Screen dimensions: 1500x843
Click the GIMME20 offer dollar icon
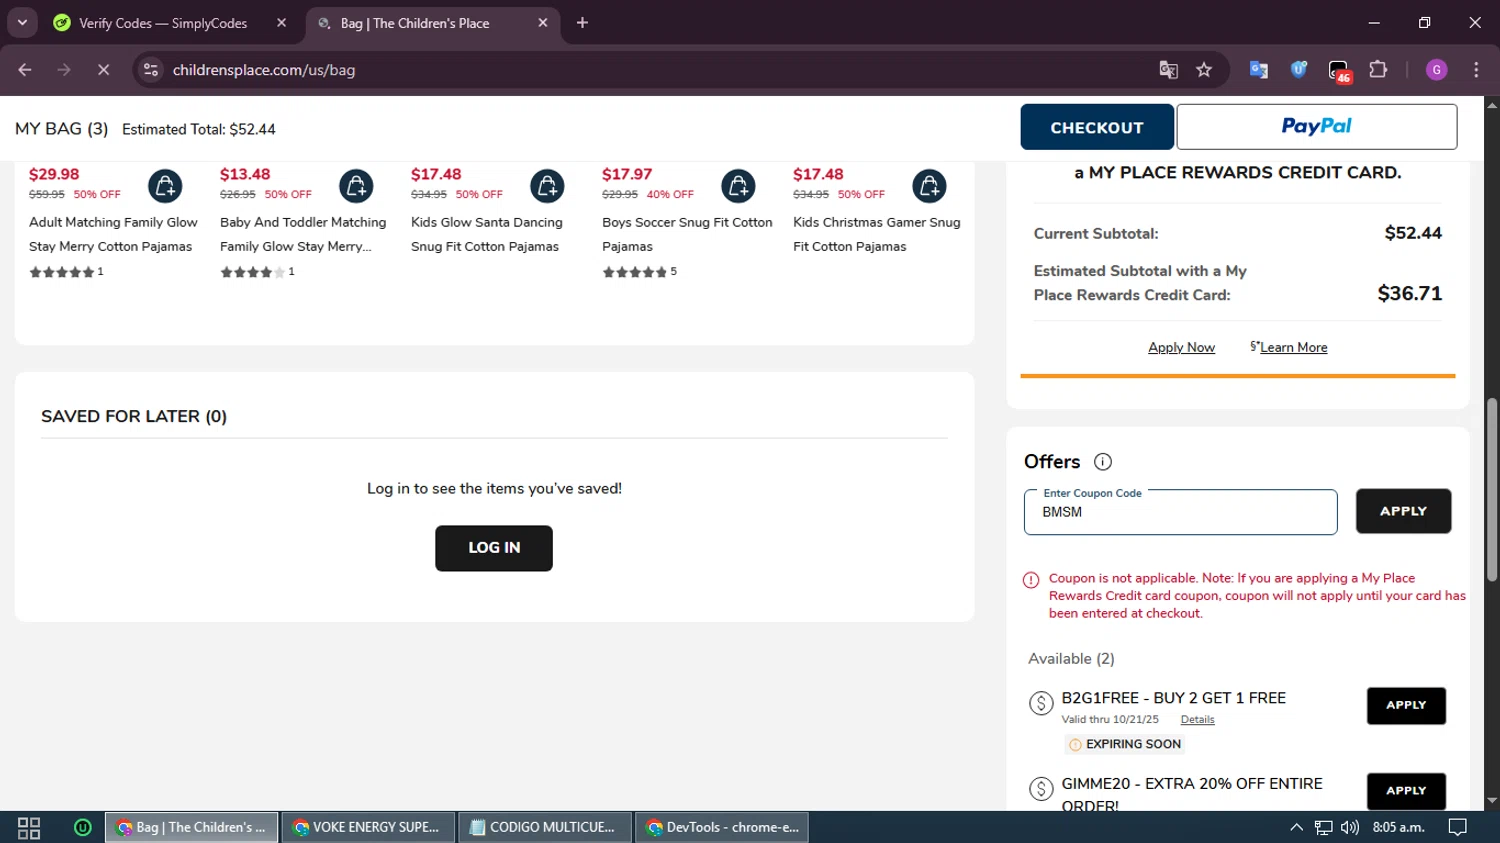pyautogui.click(x=1041, y=789)
